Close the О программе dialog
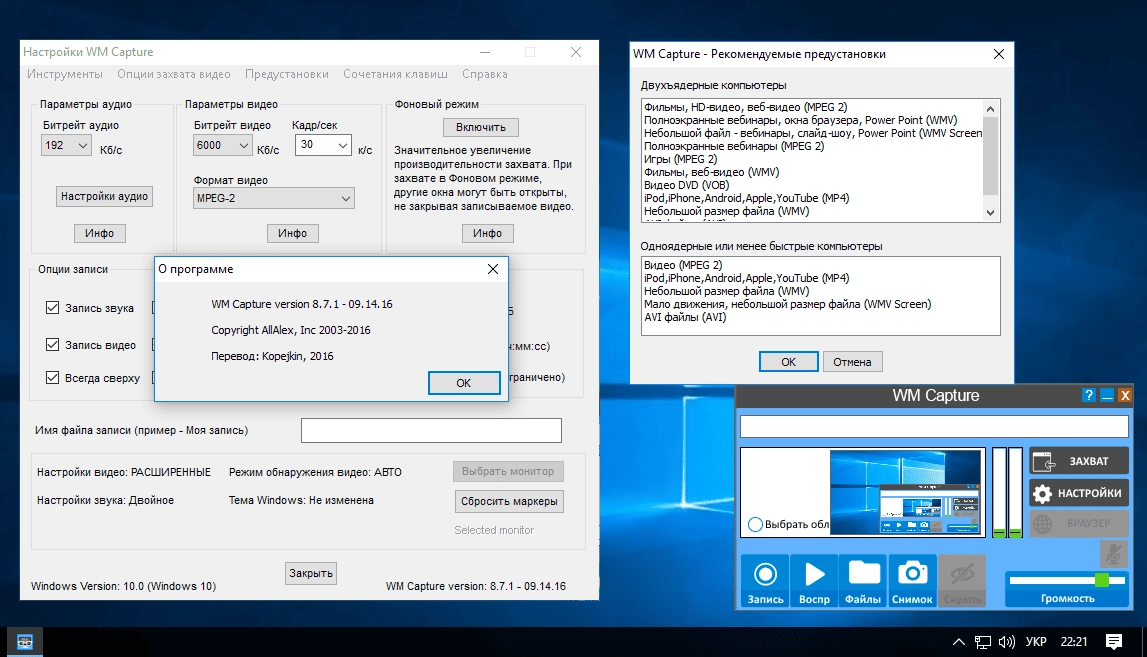1147x657 pixels. pyautogui.click(x=493, y=269)
